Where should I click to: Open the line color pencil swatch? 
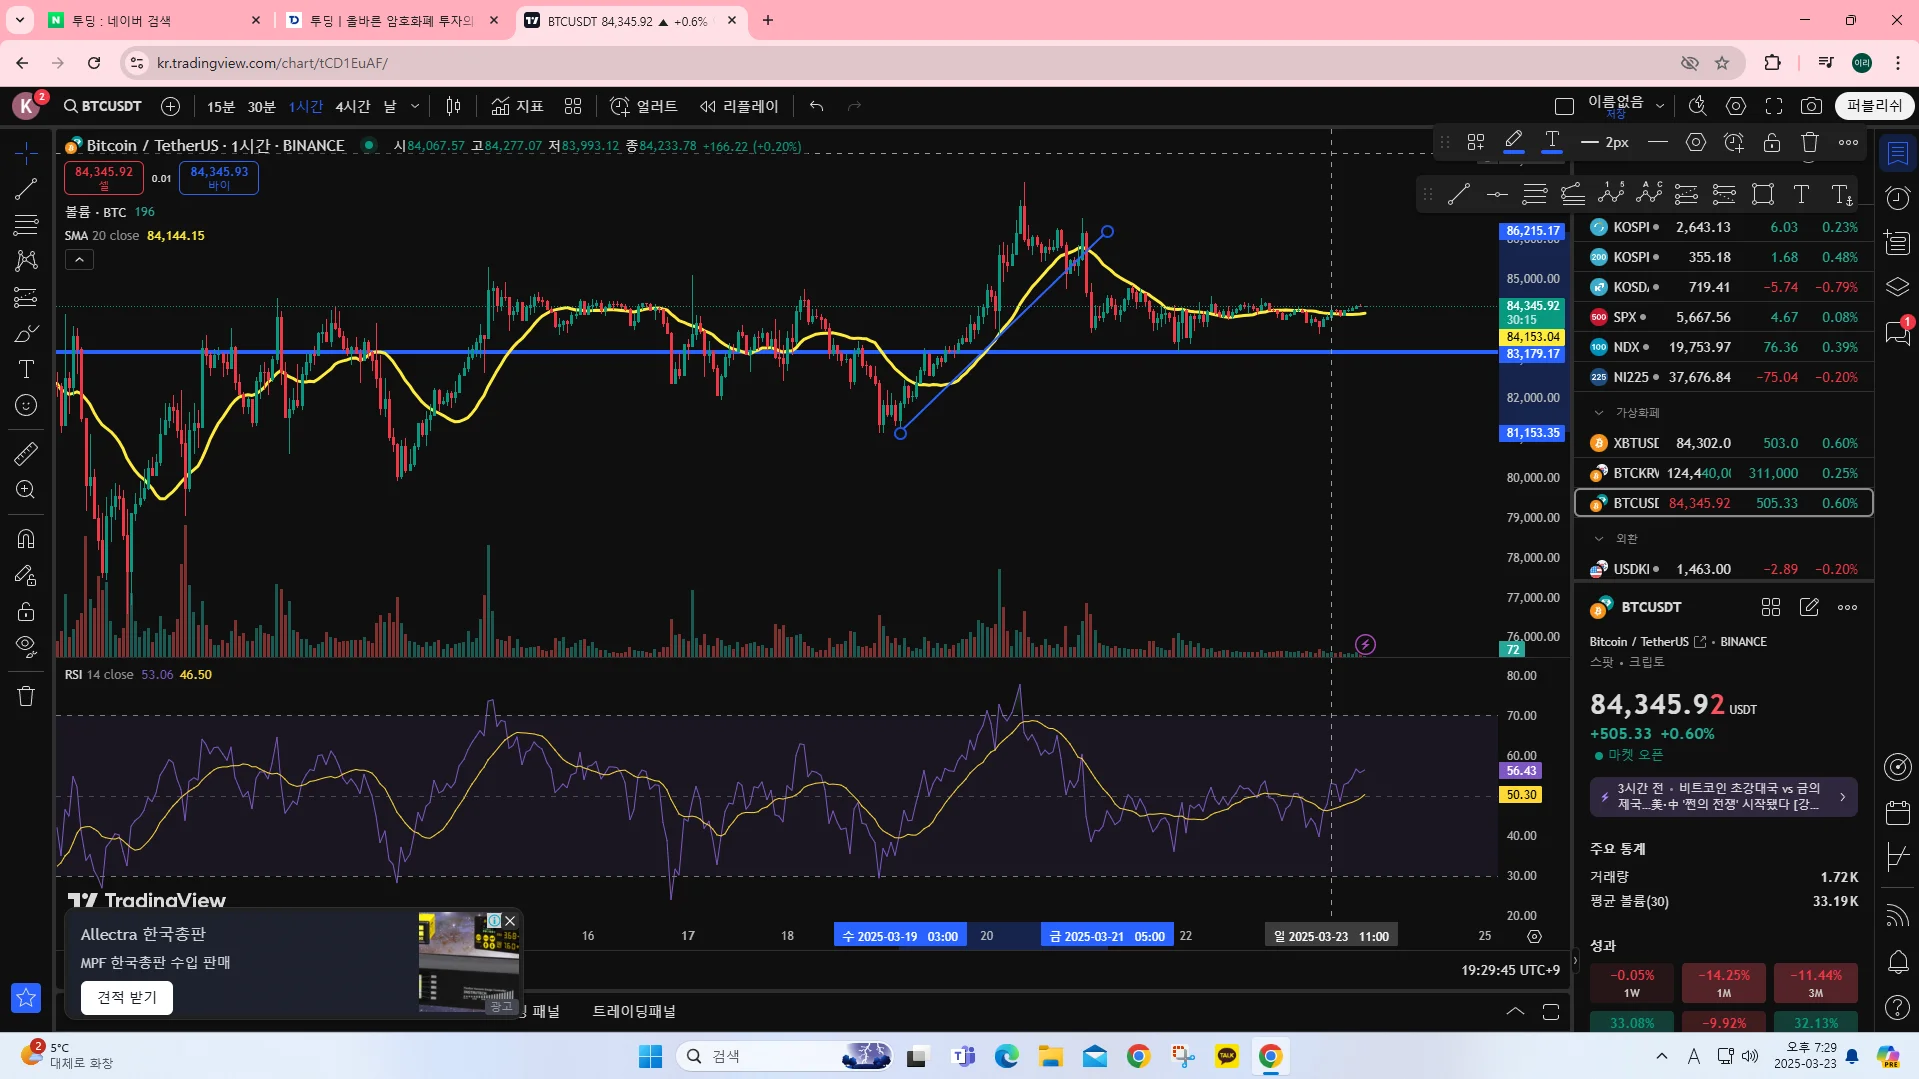1513,142
